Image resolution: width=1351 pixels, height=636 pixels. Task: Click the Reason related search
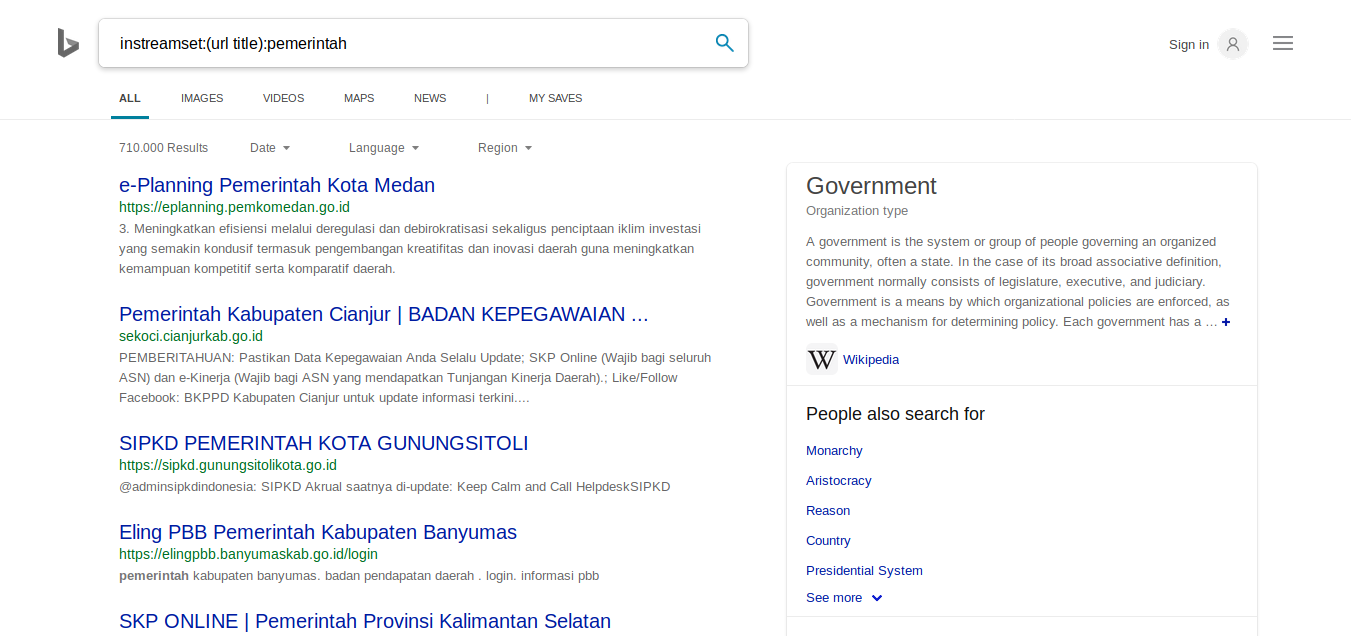[828, 511]
